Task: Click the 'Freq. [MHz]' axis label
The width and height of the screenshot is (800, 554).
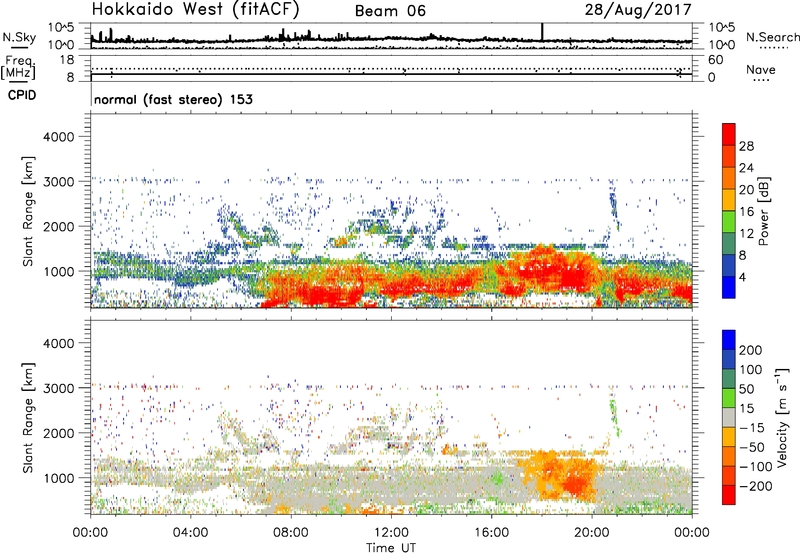Action: [x=18, y=67]
